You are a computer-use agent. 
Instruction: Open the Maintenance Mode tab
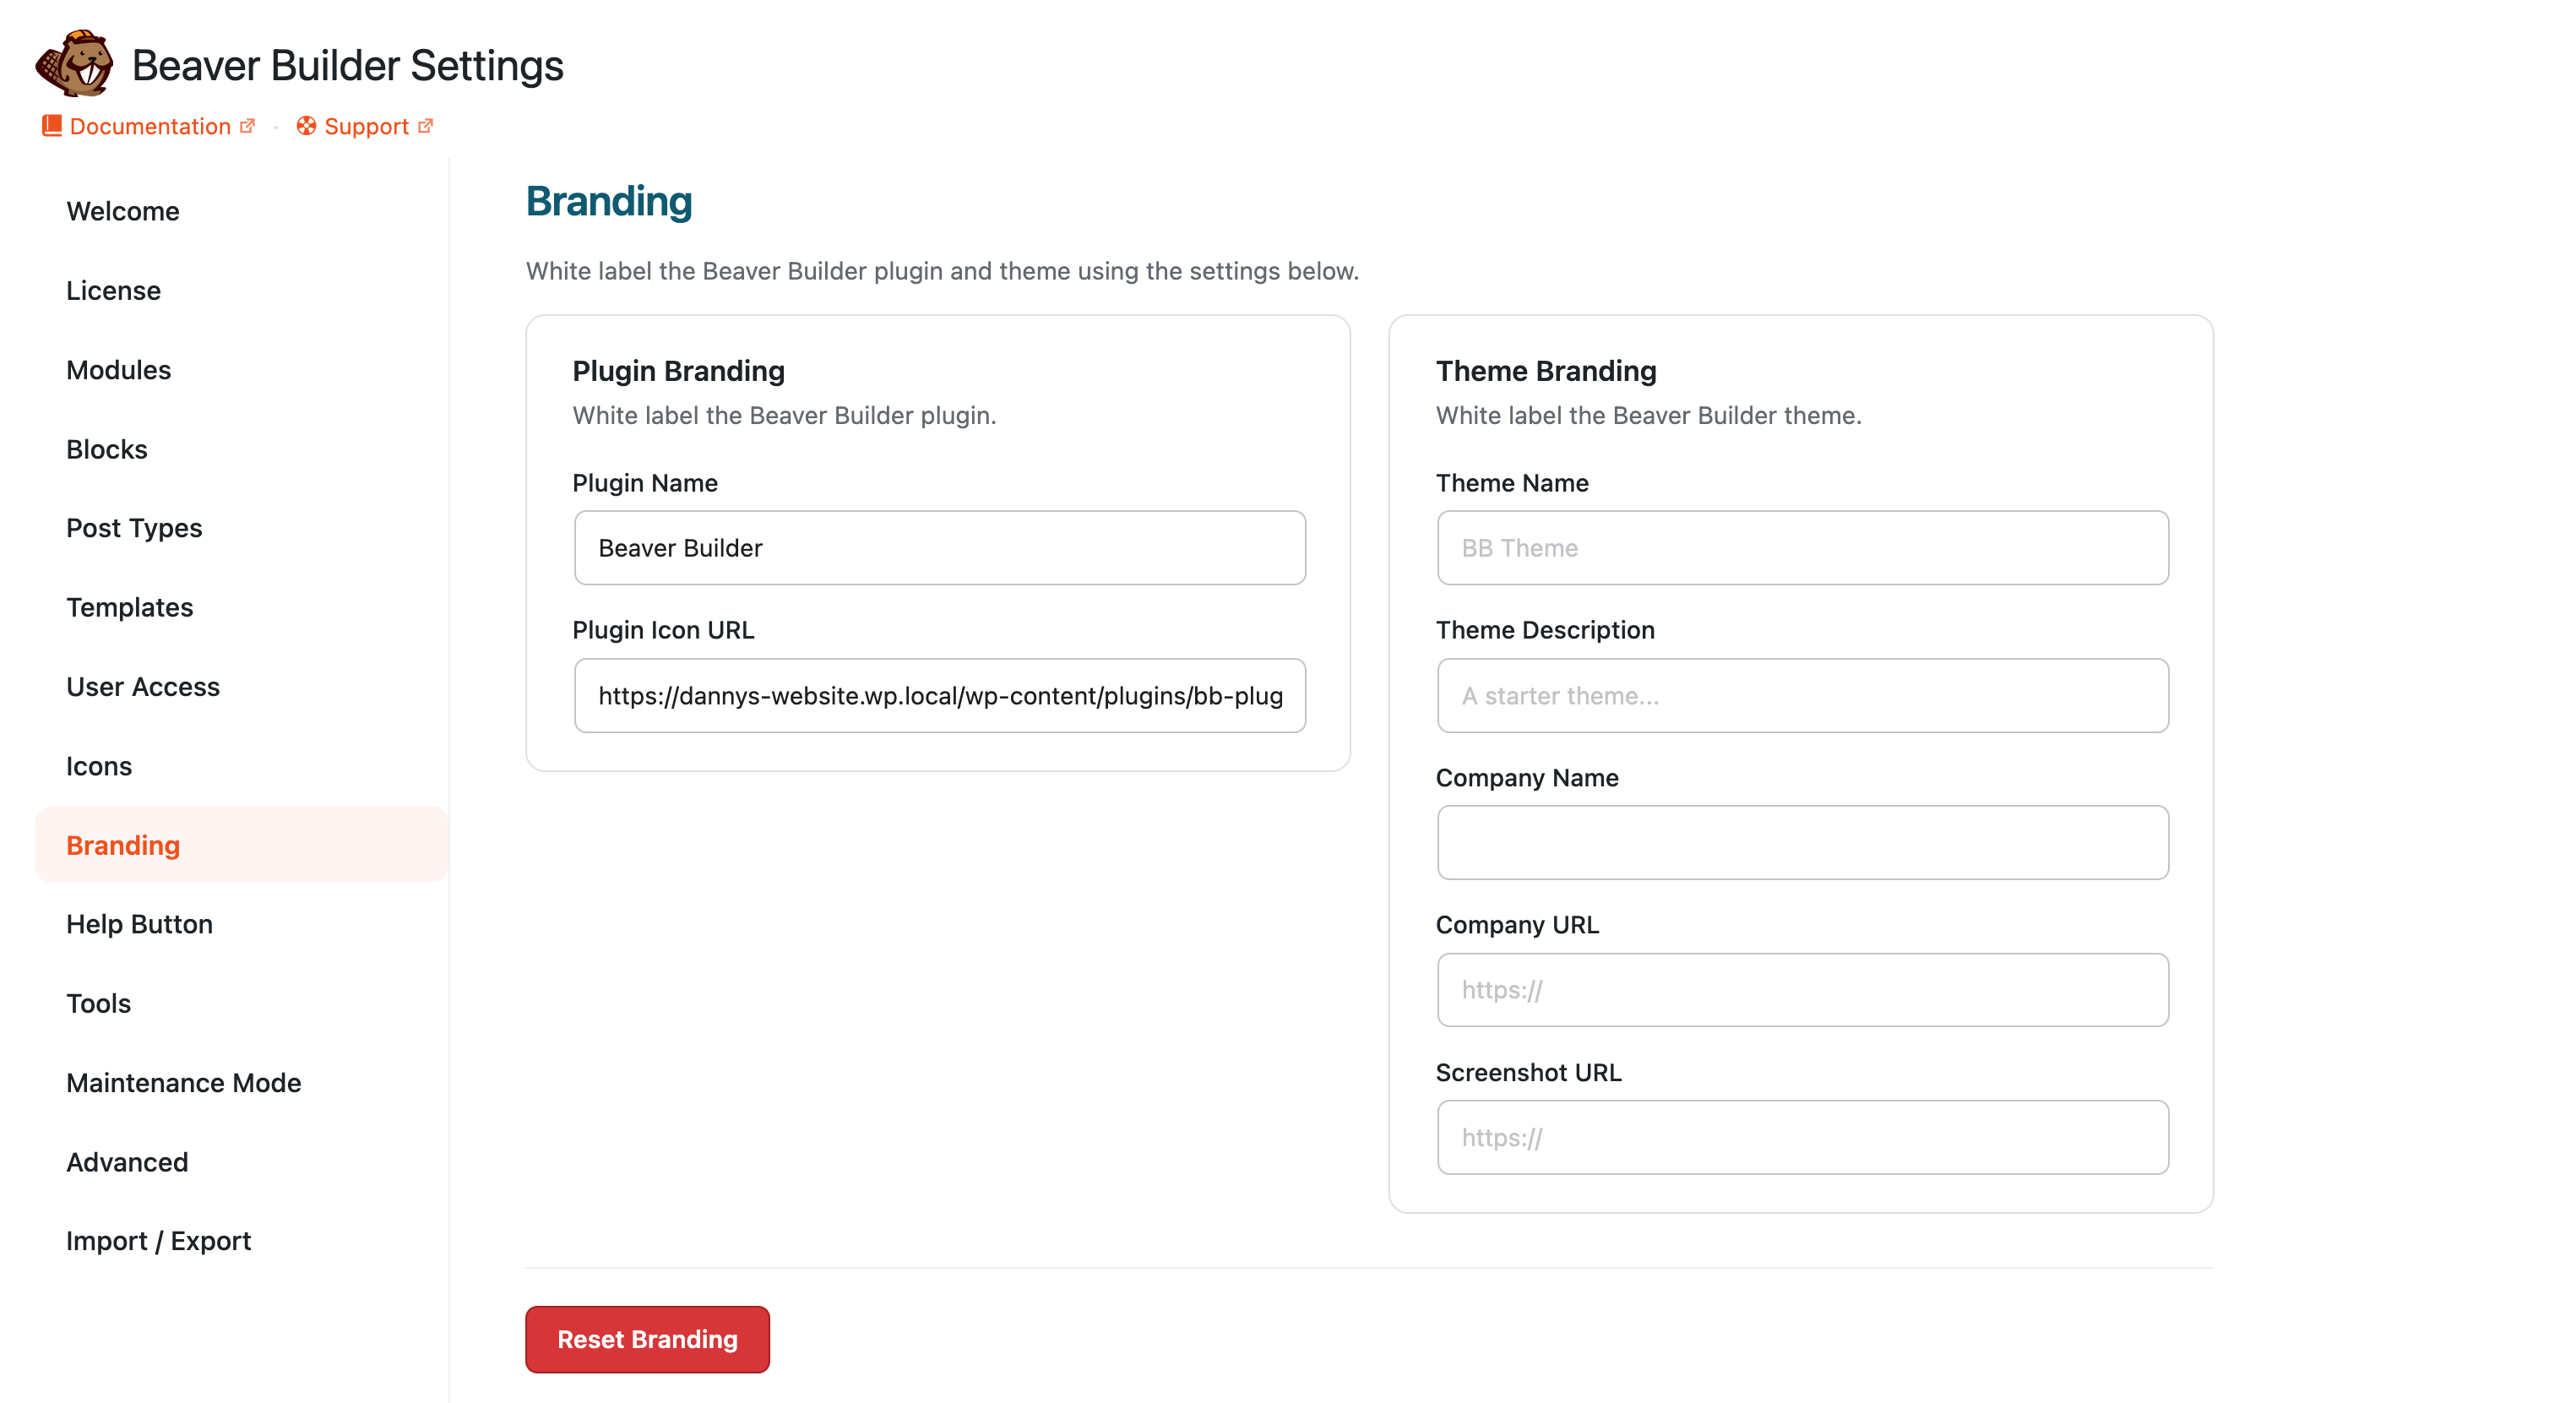click(x=242, y=1083)
